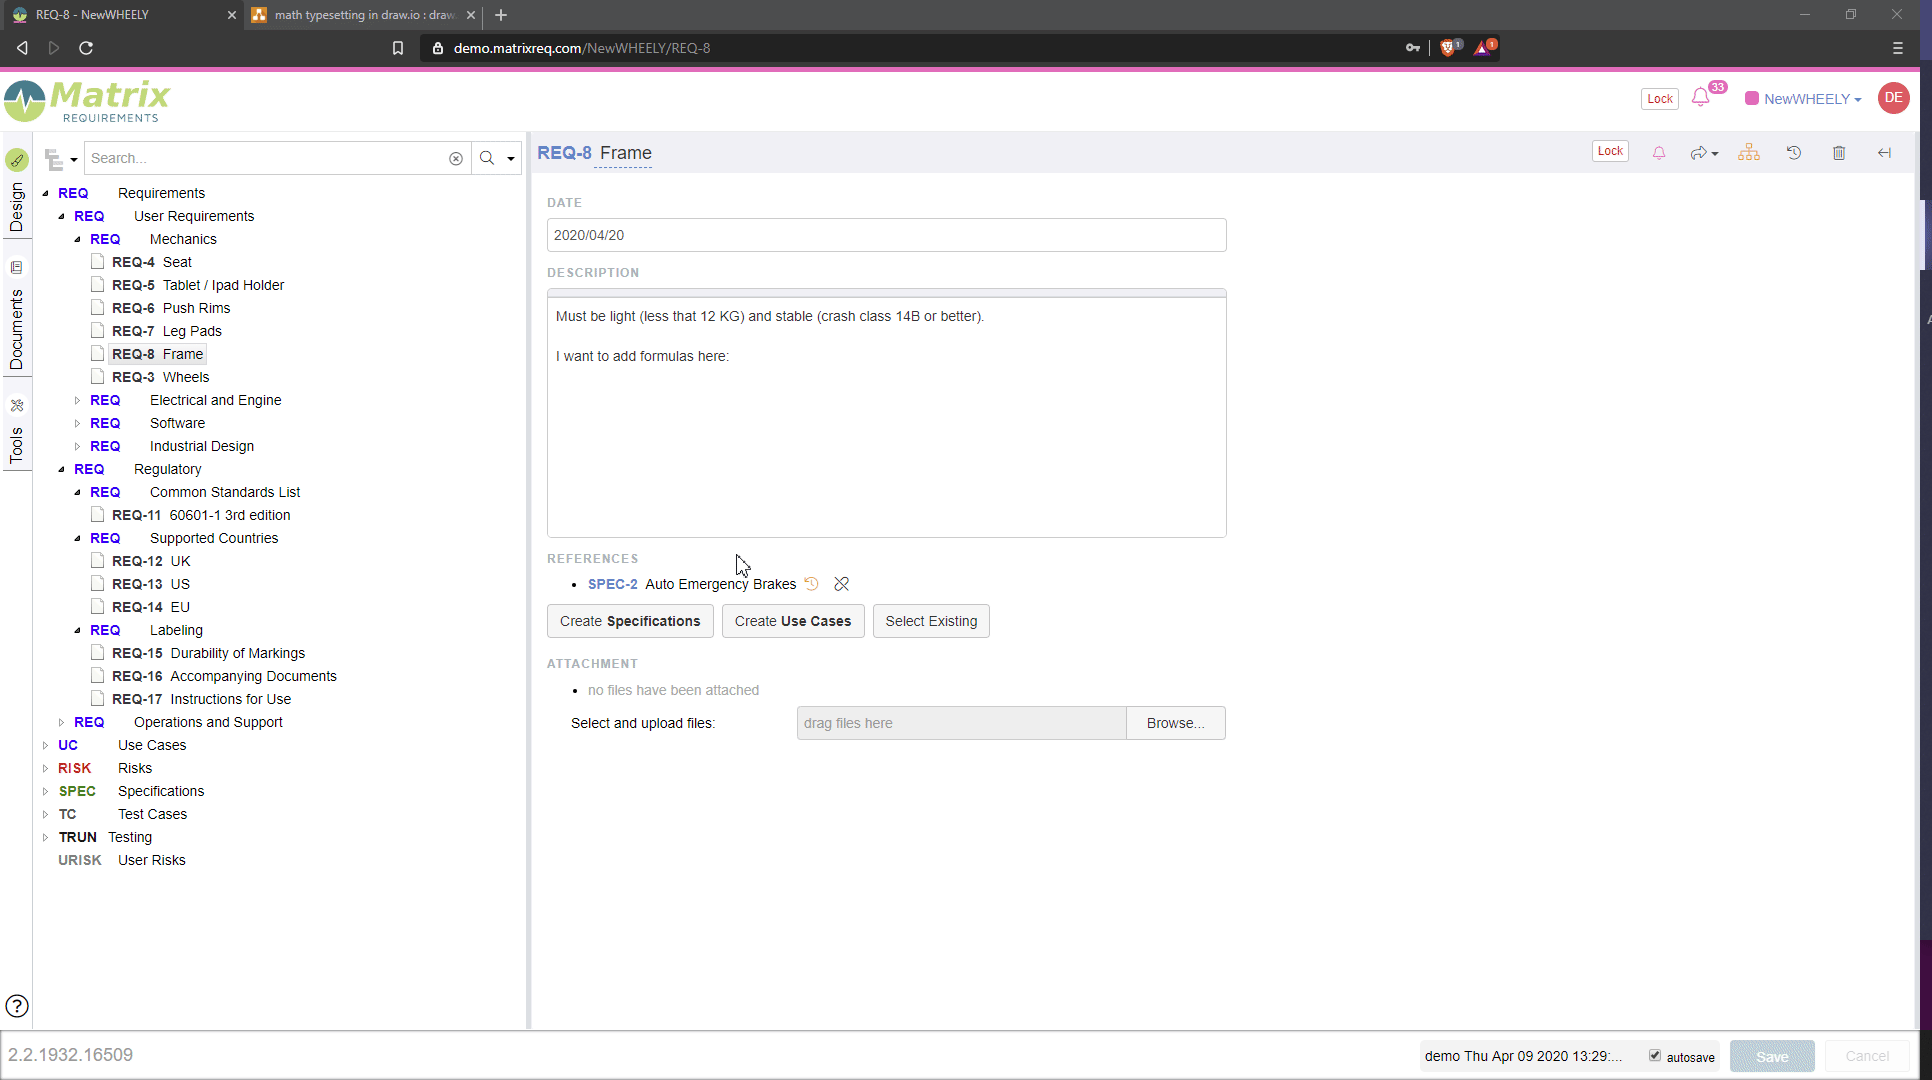
Task: Collapse the Mechanics folder
Action: tap(78, 240)
